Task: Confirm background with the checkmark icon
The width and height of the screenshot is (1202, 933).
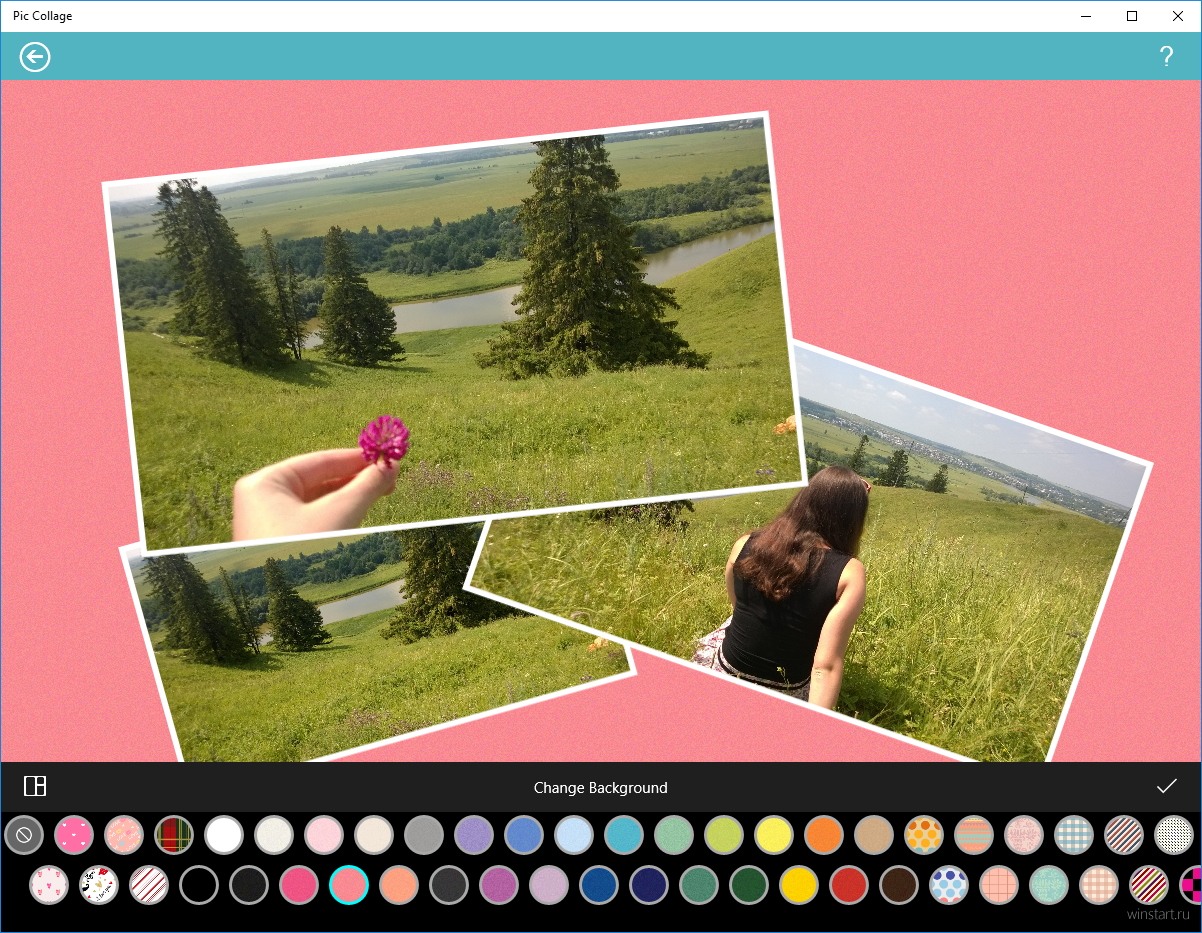Action: 1166,787
